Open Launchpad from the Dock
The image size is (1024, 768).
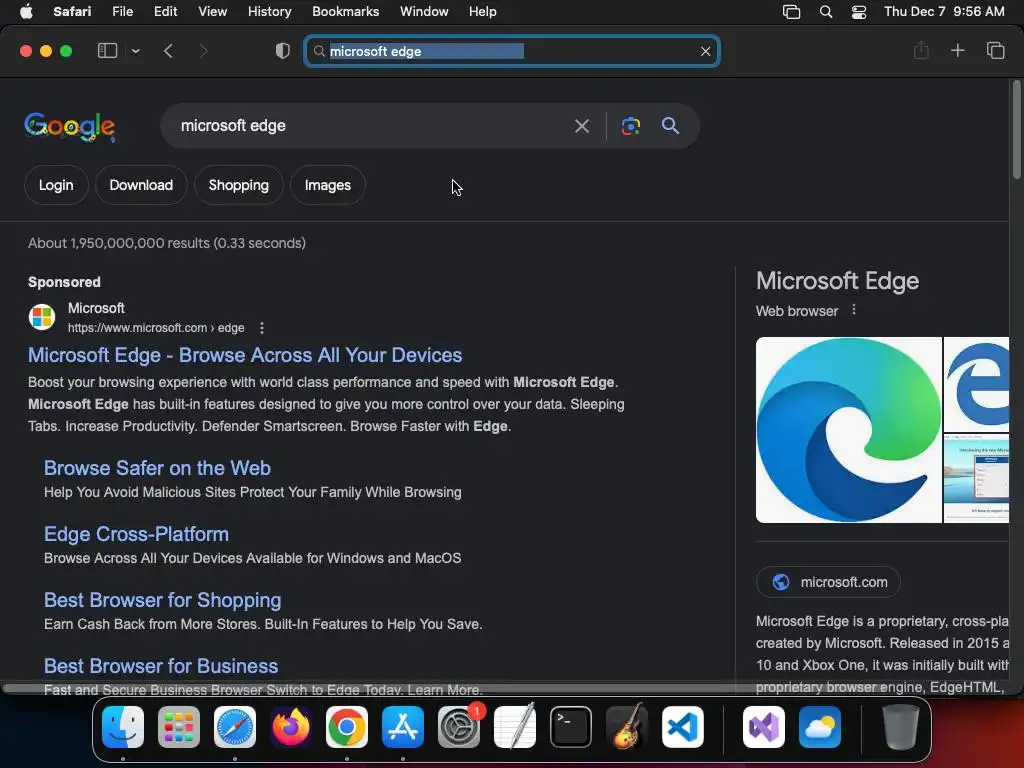coord(179,727)
